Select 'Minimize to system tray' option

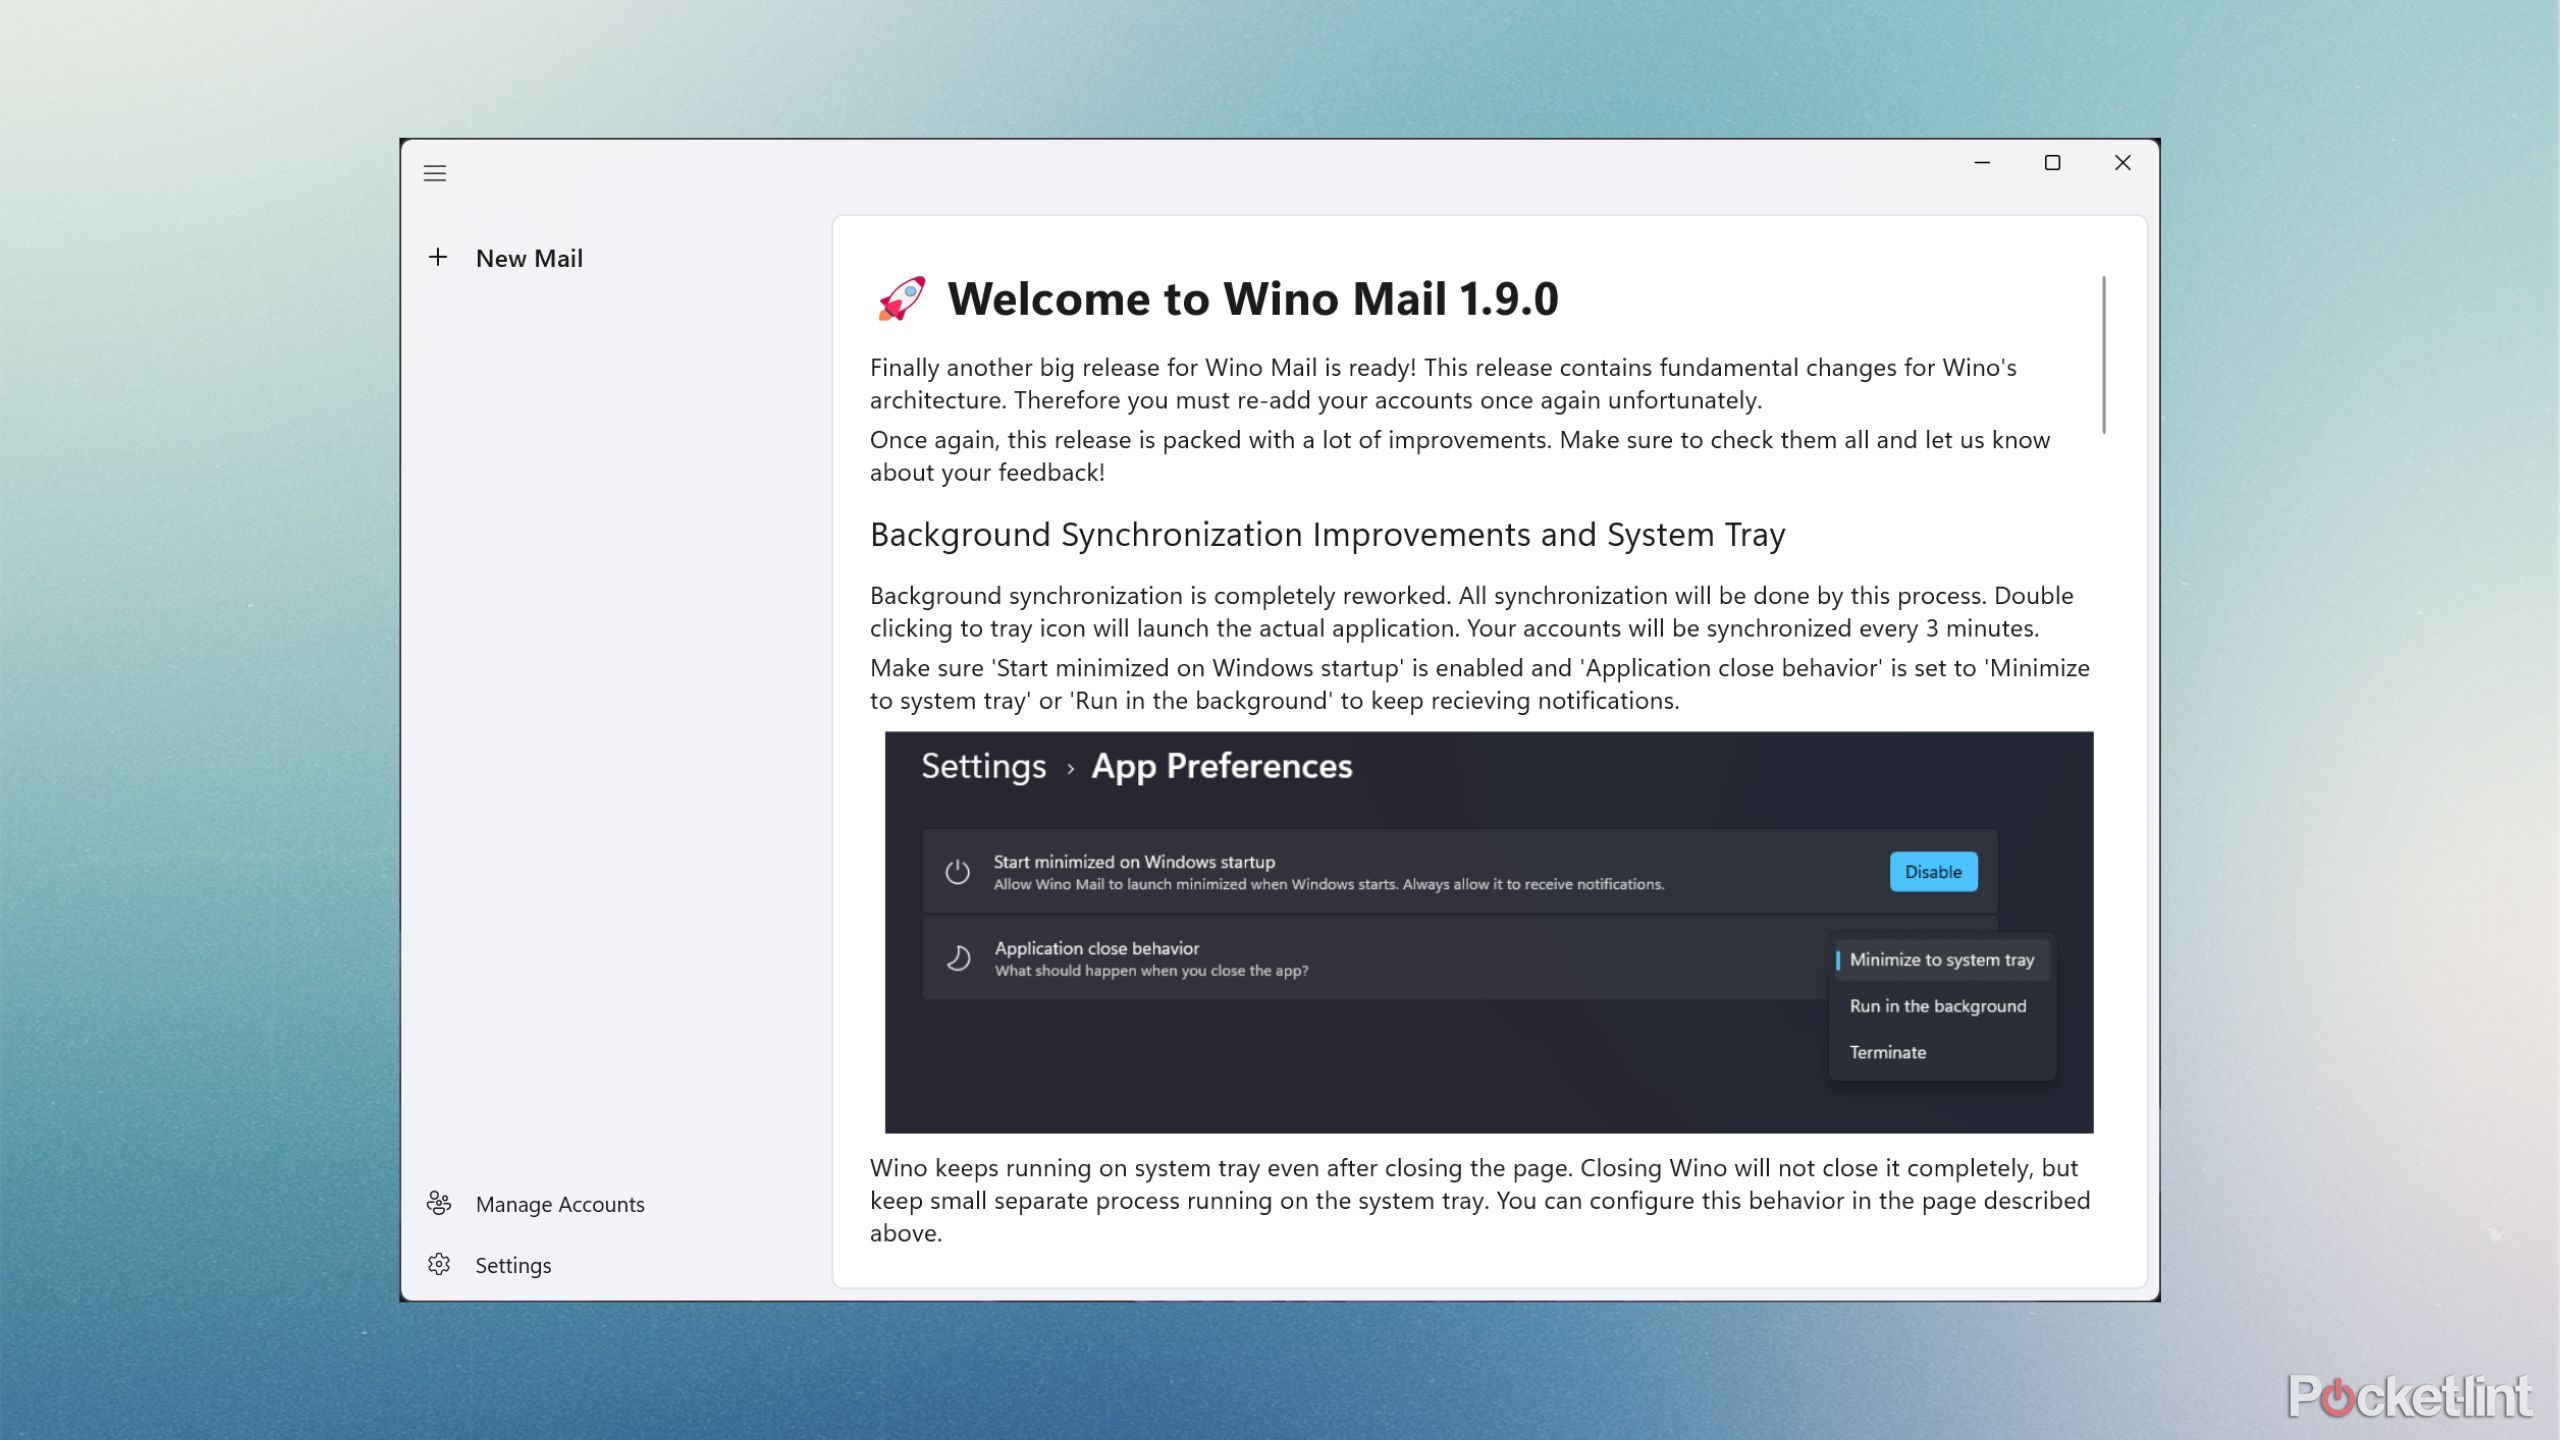click(1941, 960)
